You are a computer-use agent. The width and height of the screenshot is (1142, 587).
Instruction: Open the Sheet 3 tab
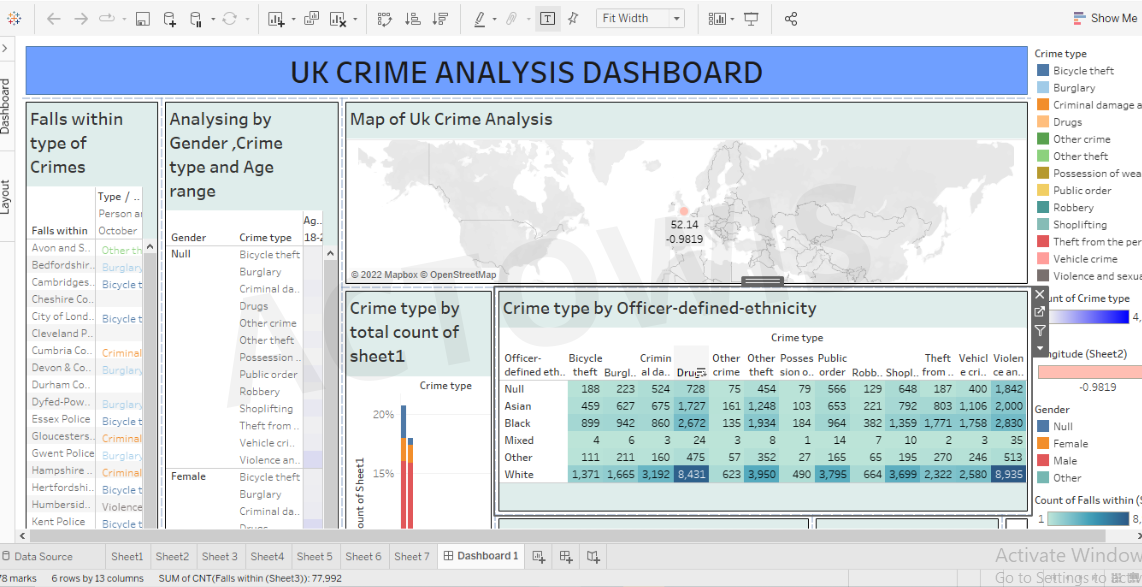[220, 556]
